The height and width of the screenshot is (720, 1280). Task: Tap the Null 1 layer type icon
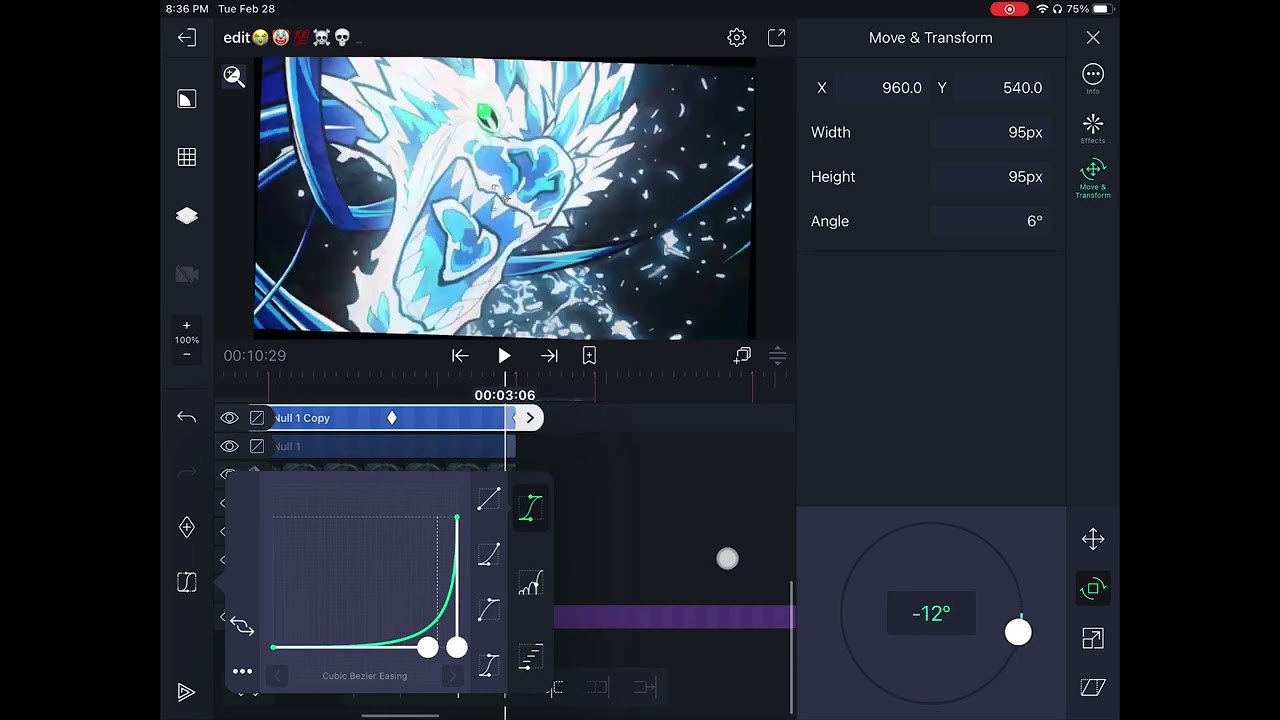tap(257, 446)
